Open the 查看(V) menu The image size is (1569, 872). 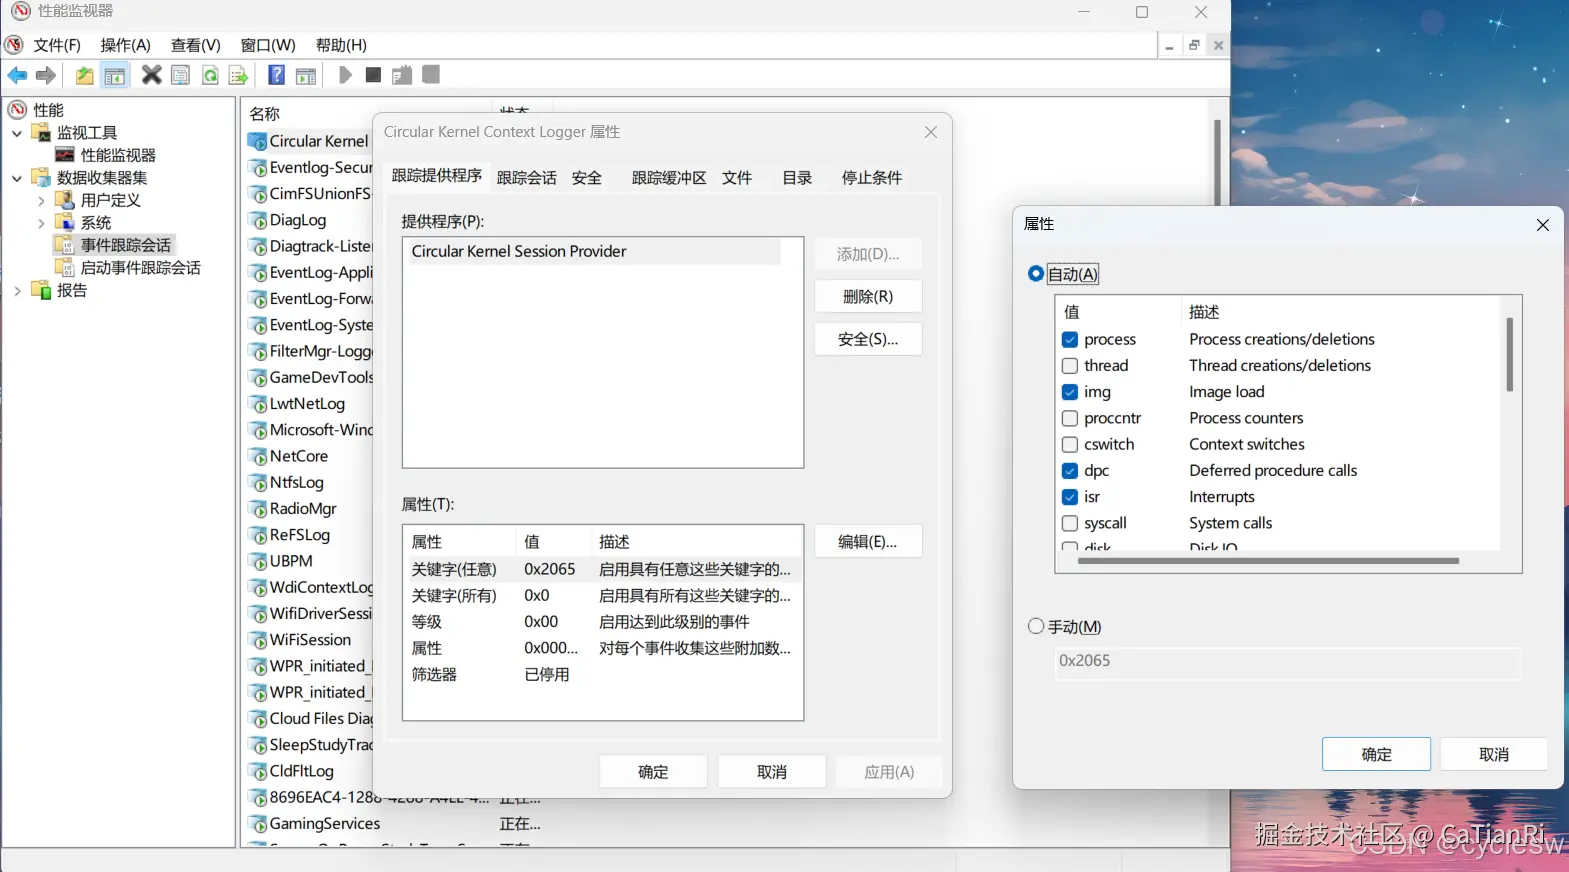coord(195,45)
